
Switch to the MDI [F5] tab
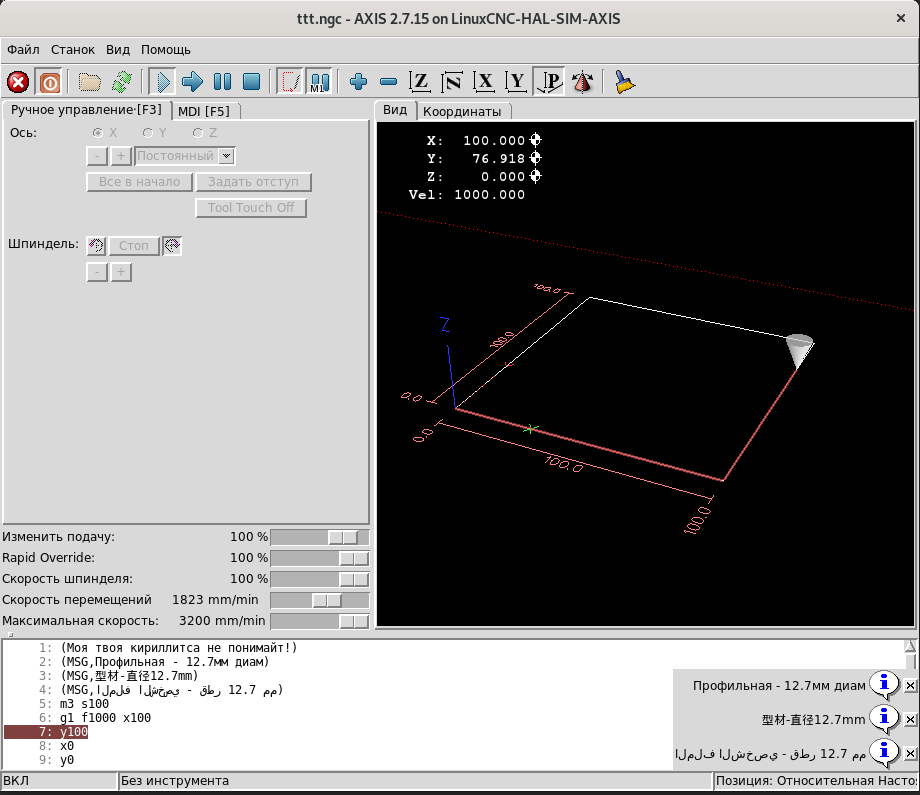pos(204,111)
